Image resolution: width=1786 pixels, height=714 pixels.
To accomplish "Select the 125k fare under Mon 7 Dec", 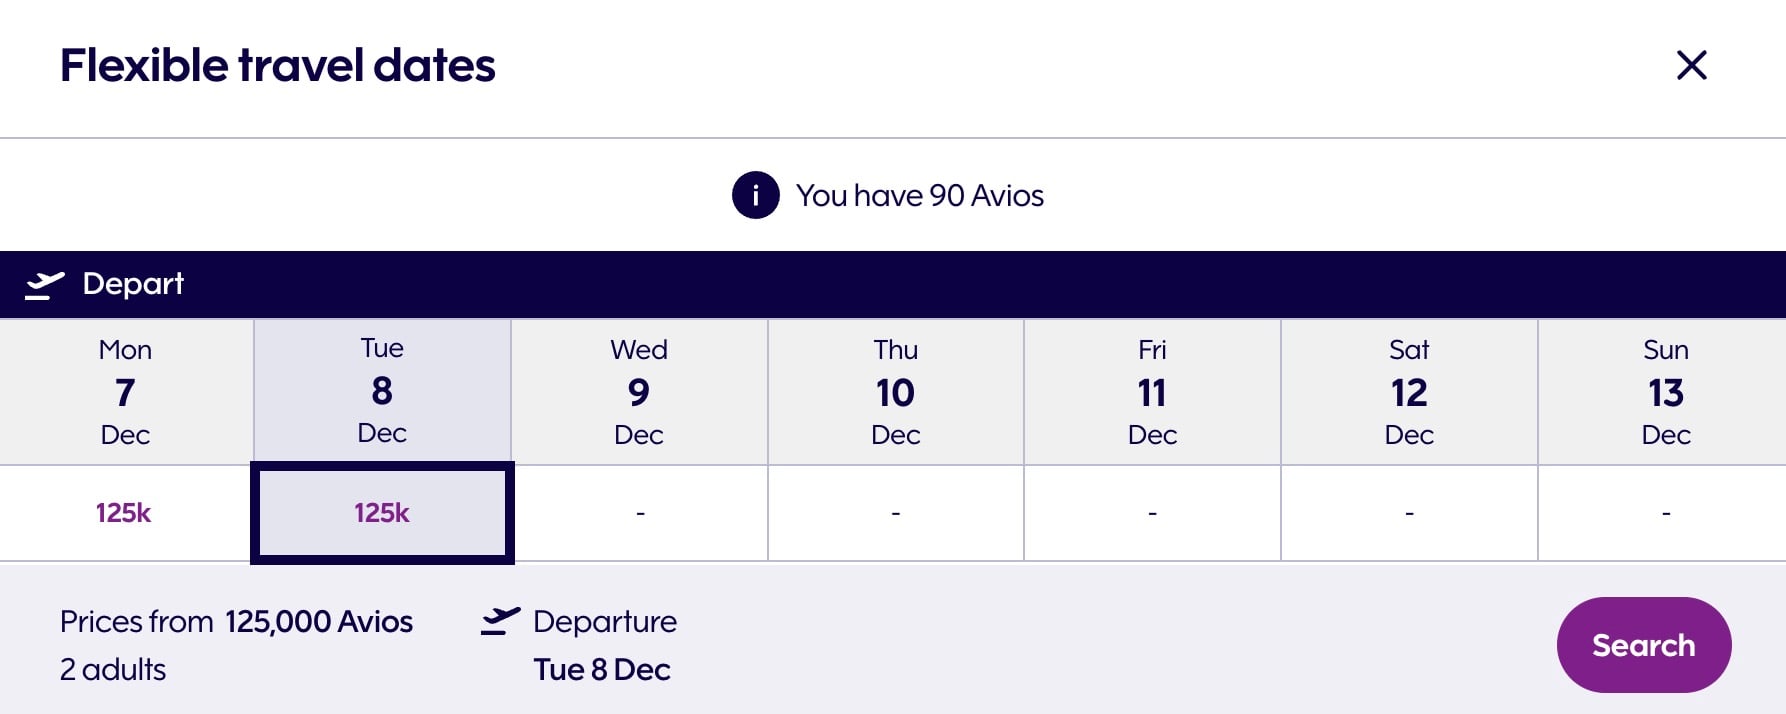I will pos(124,512).
